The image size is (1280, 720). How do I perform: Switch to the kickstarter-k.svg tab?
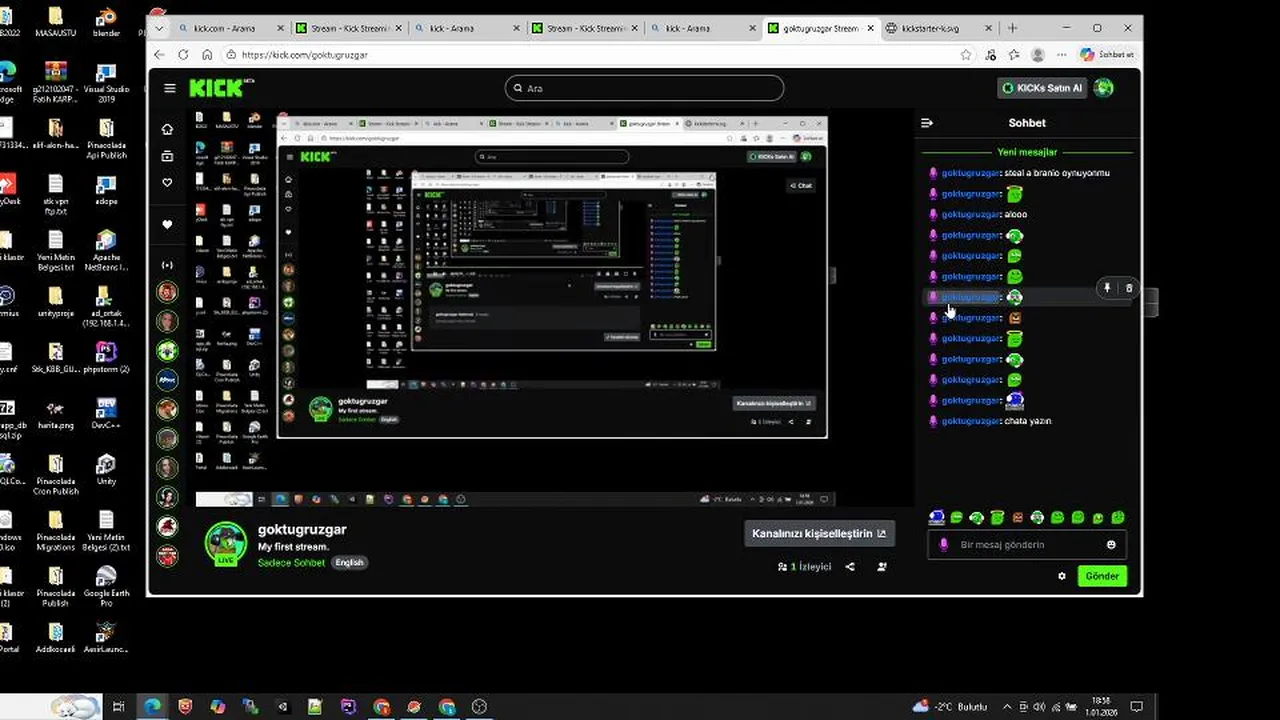point(940,28)
